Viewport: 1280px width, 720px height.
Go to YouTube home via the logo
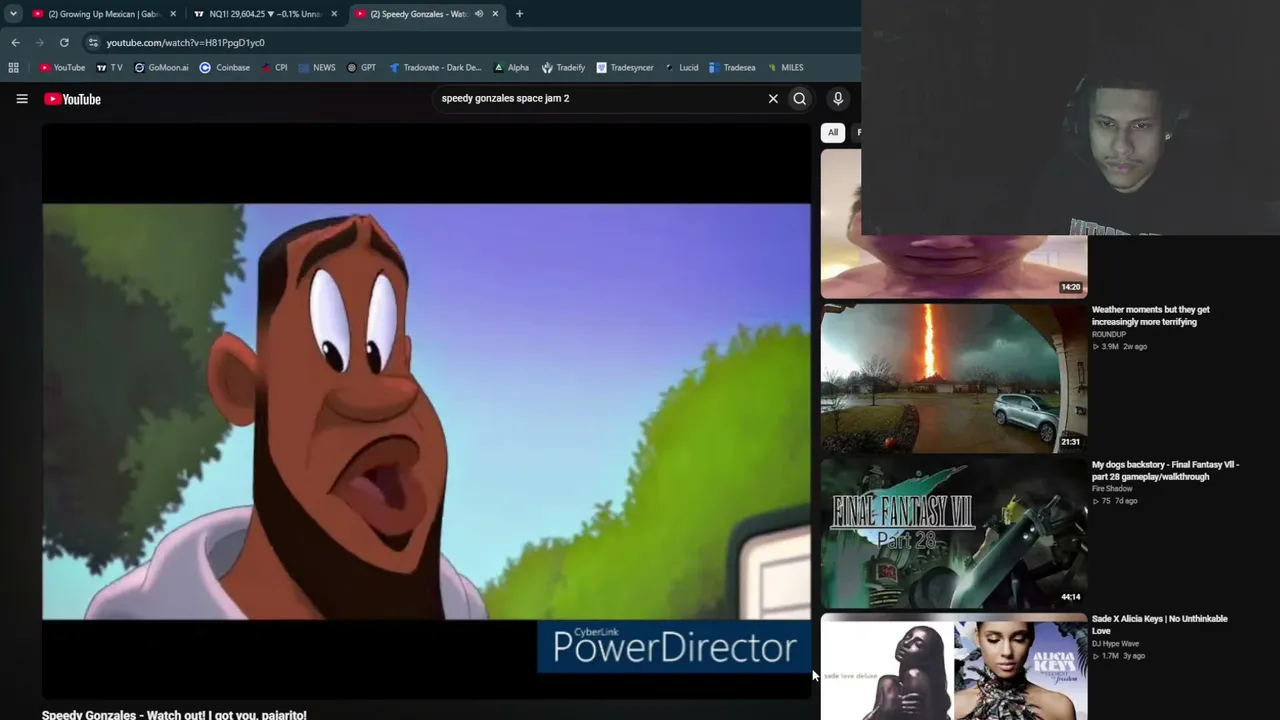pos(72,99)
